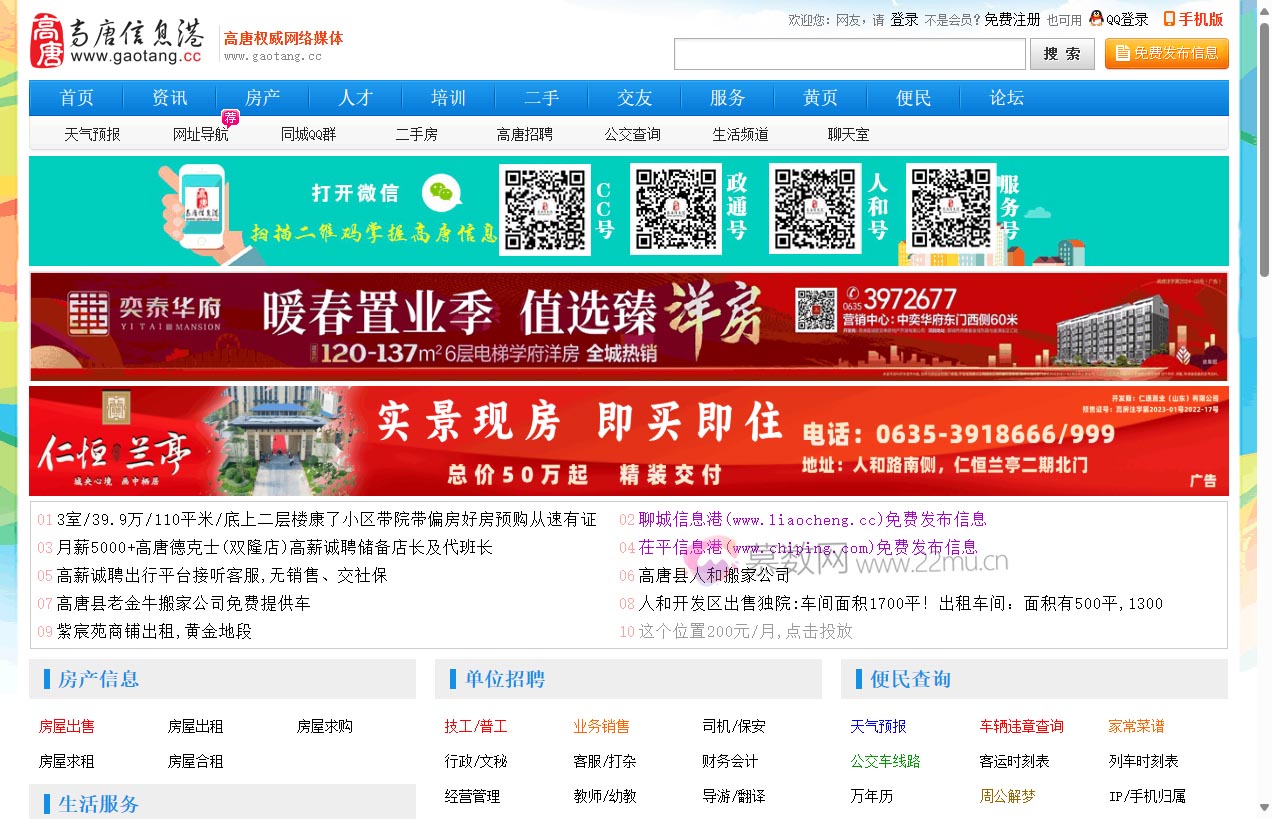
Task: Click the 政通号 QR code
Action: pos(674,209)
